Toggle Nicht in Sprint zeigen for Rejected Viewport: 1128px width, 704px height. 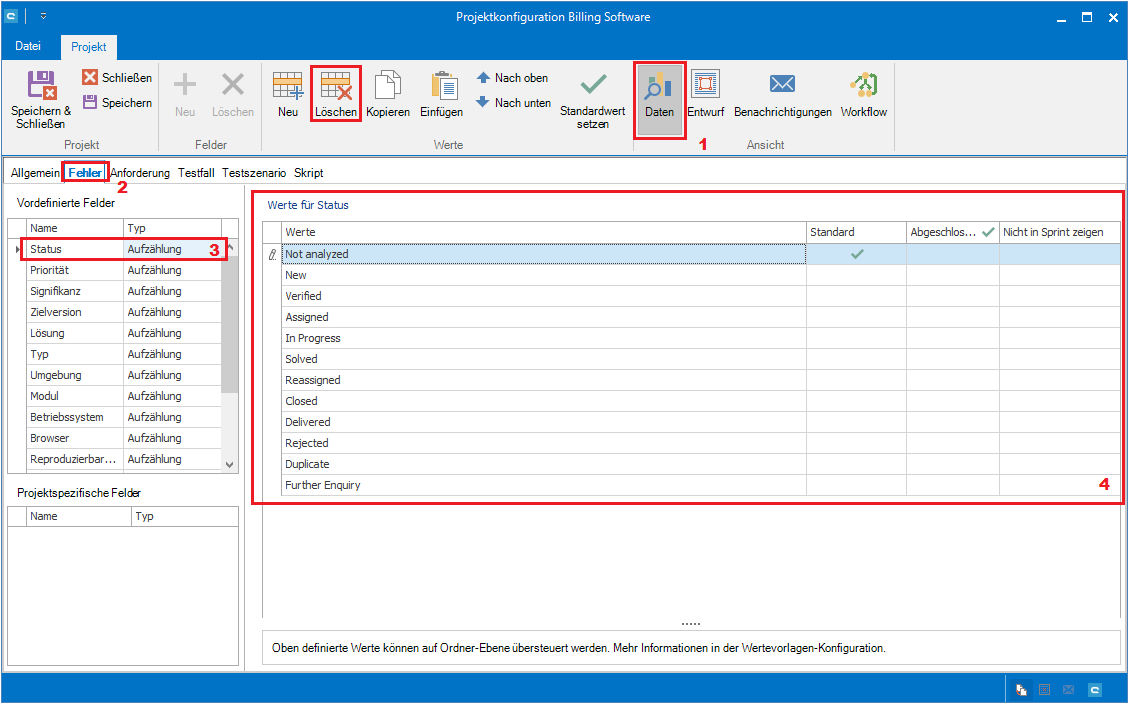(1059, 443)
